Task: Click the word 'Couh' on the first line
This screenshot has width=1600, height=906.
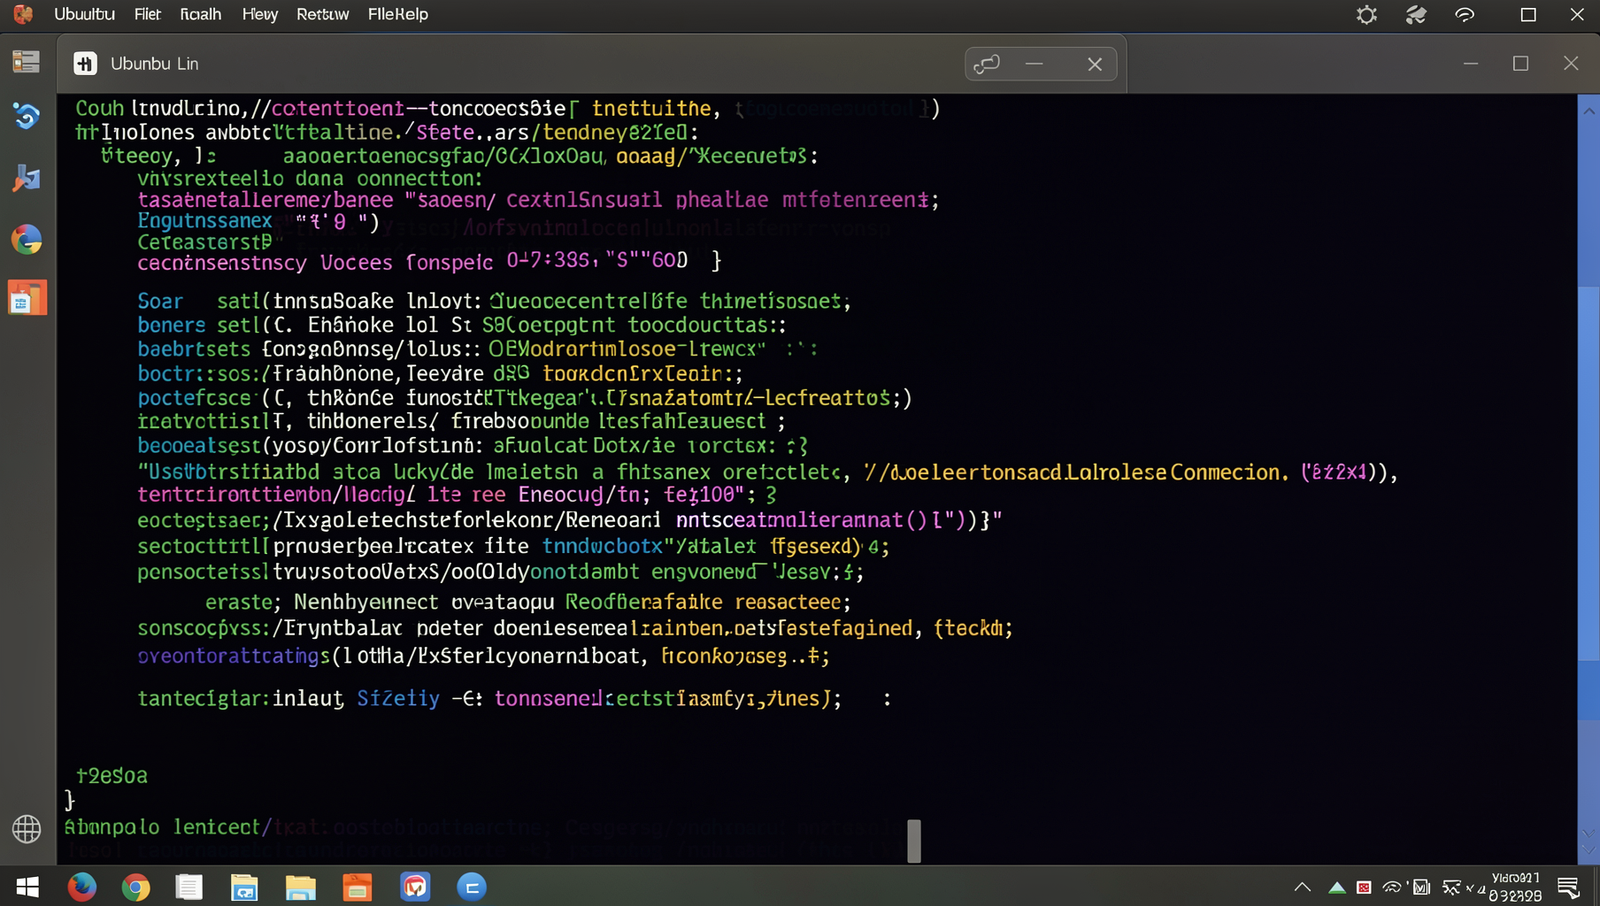Action: point(100,108)
